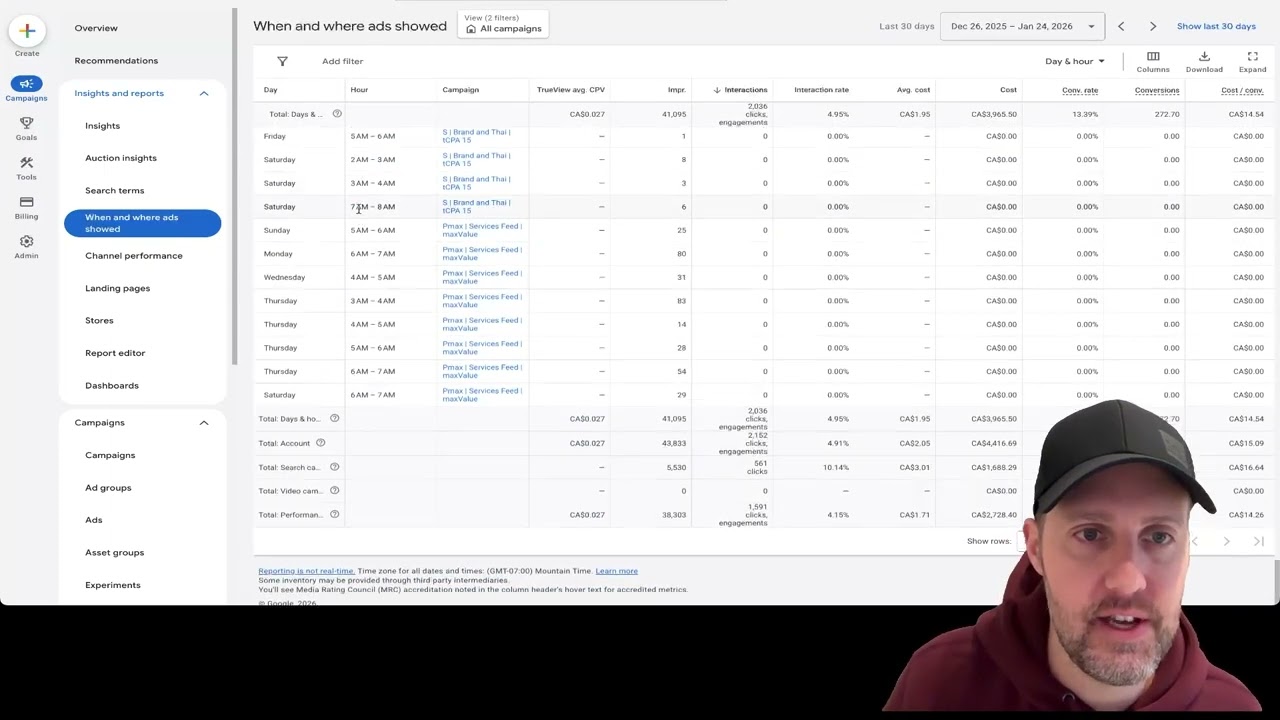Click Show last 30 days link
The image size is (1280, 720).
(x=1216, y=27)
